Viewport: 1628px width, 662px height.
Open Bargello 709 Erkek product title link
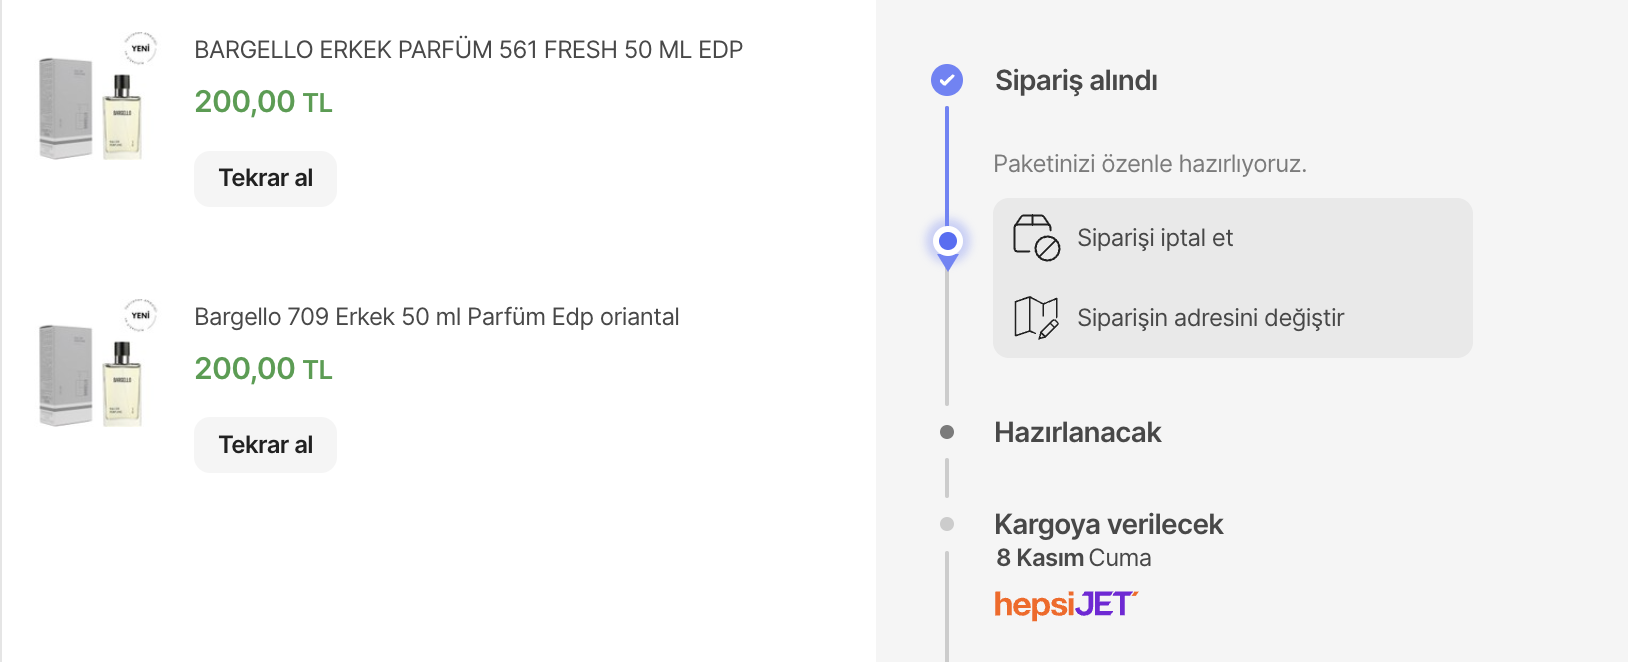[436, 317]
